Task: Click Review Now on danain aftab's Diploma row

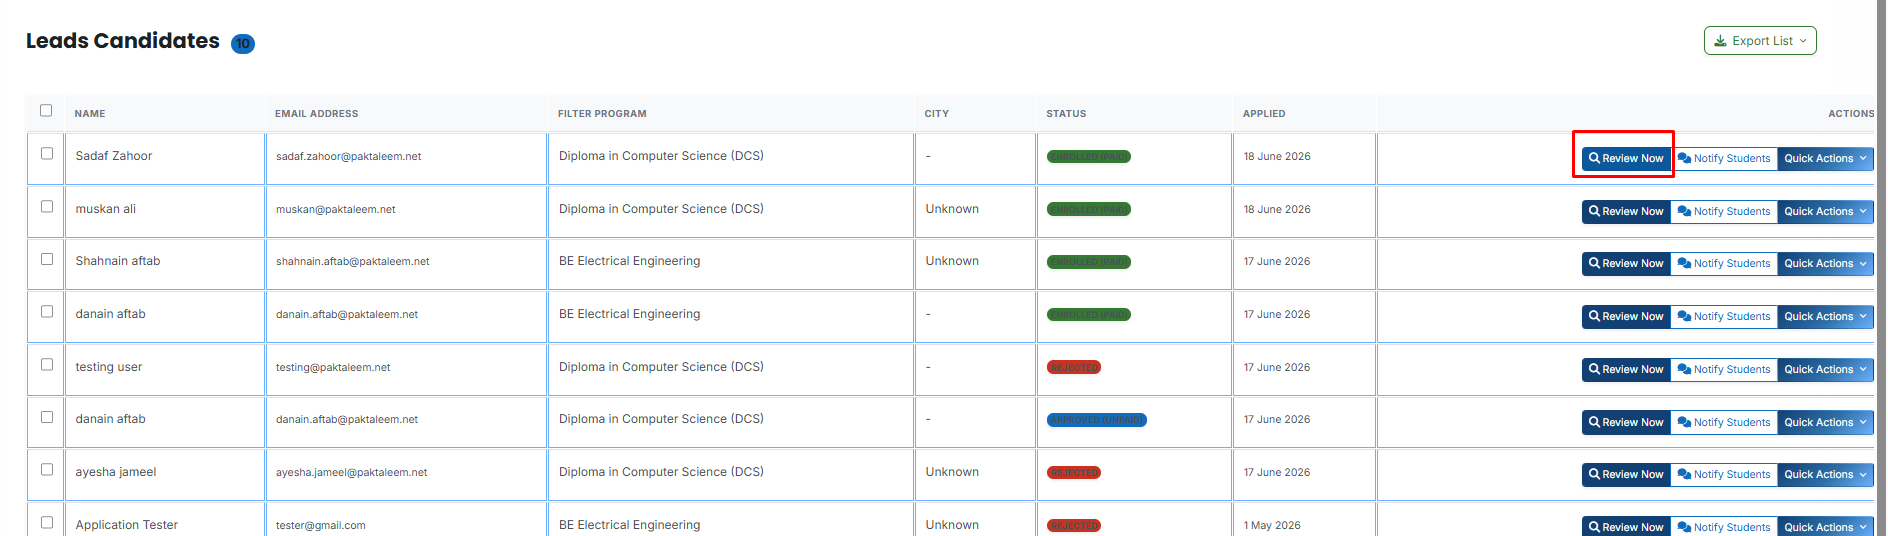Action: tap(1626, 423)
